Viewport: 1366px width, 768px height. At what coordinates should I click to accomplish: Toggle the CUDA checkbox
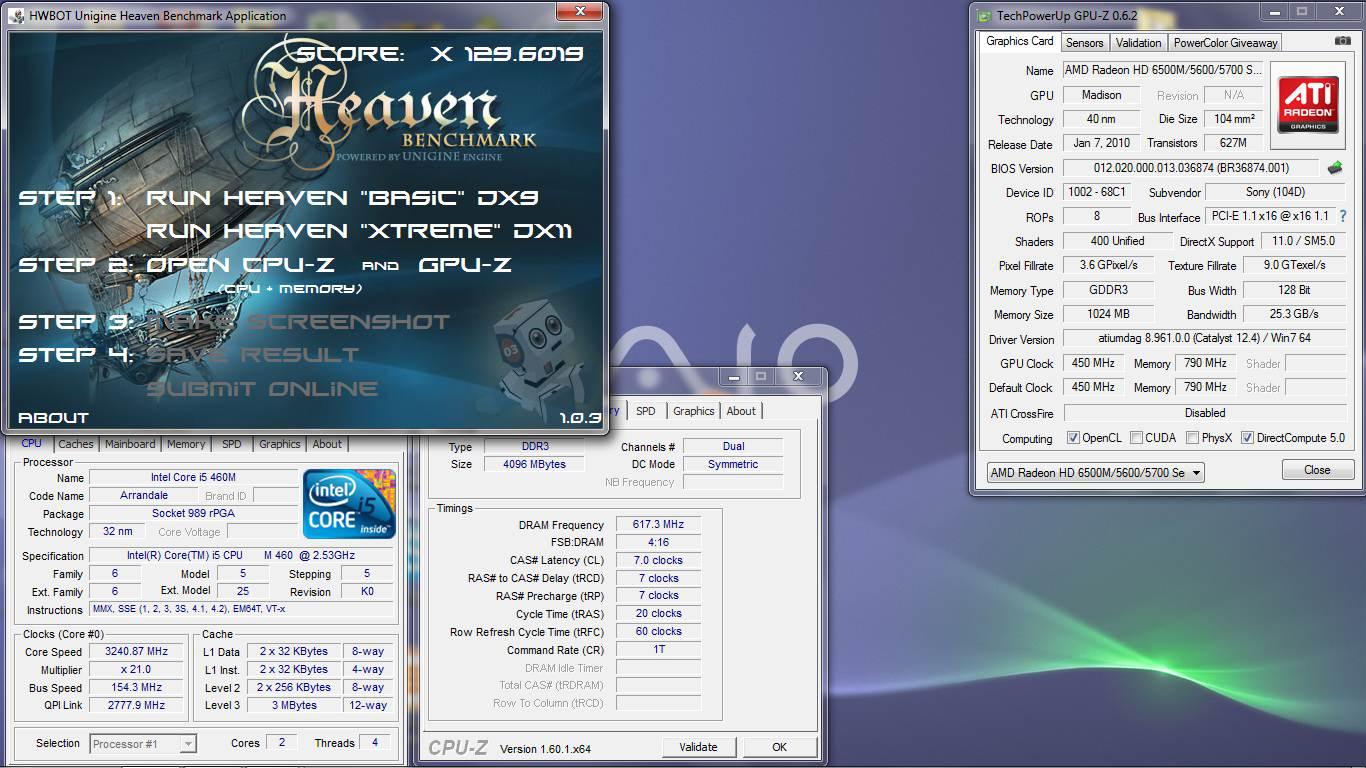click(1135, 438)
